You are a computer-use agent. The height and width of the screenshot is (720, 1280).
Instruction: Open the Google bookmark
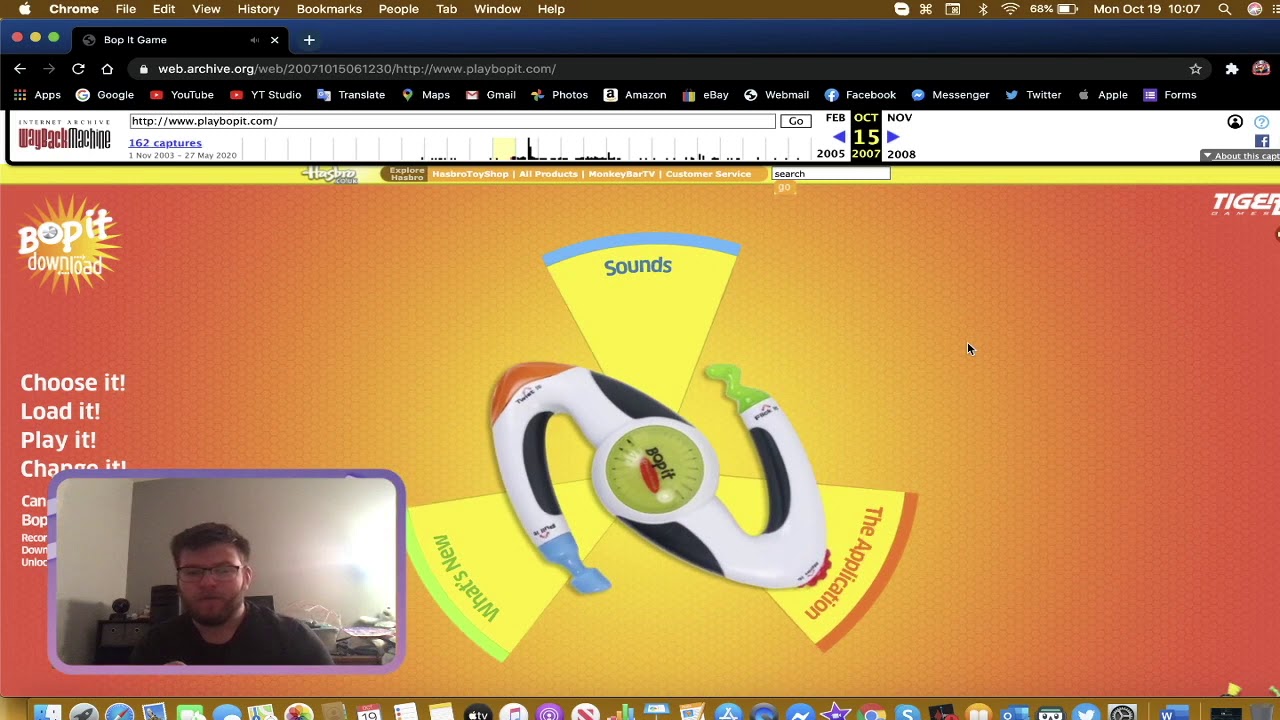[x=105, y=95]
